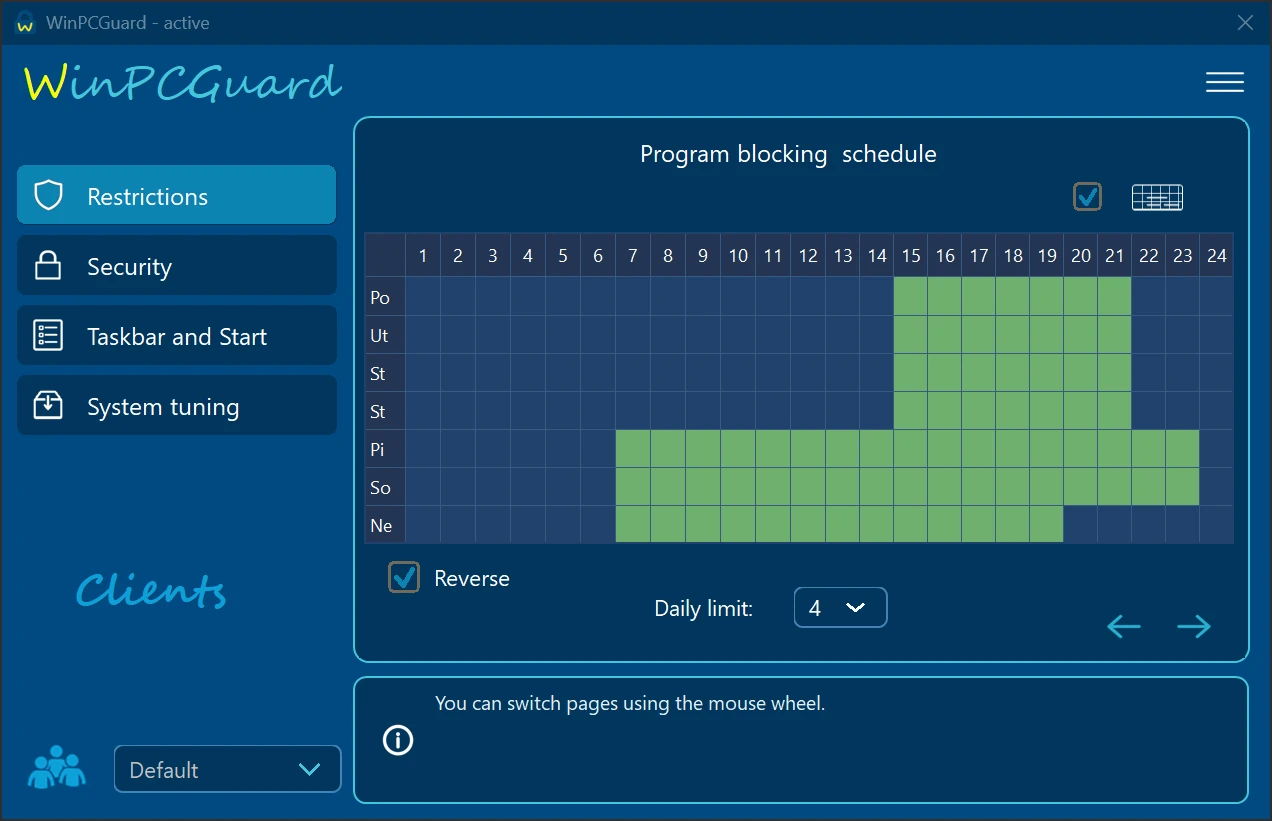Select the hour 15 column header
Image resolution: width=1272 pixels, height=821 pixels.
point(911,256)
